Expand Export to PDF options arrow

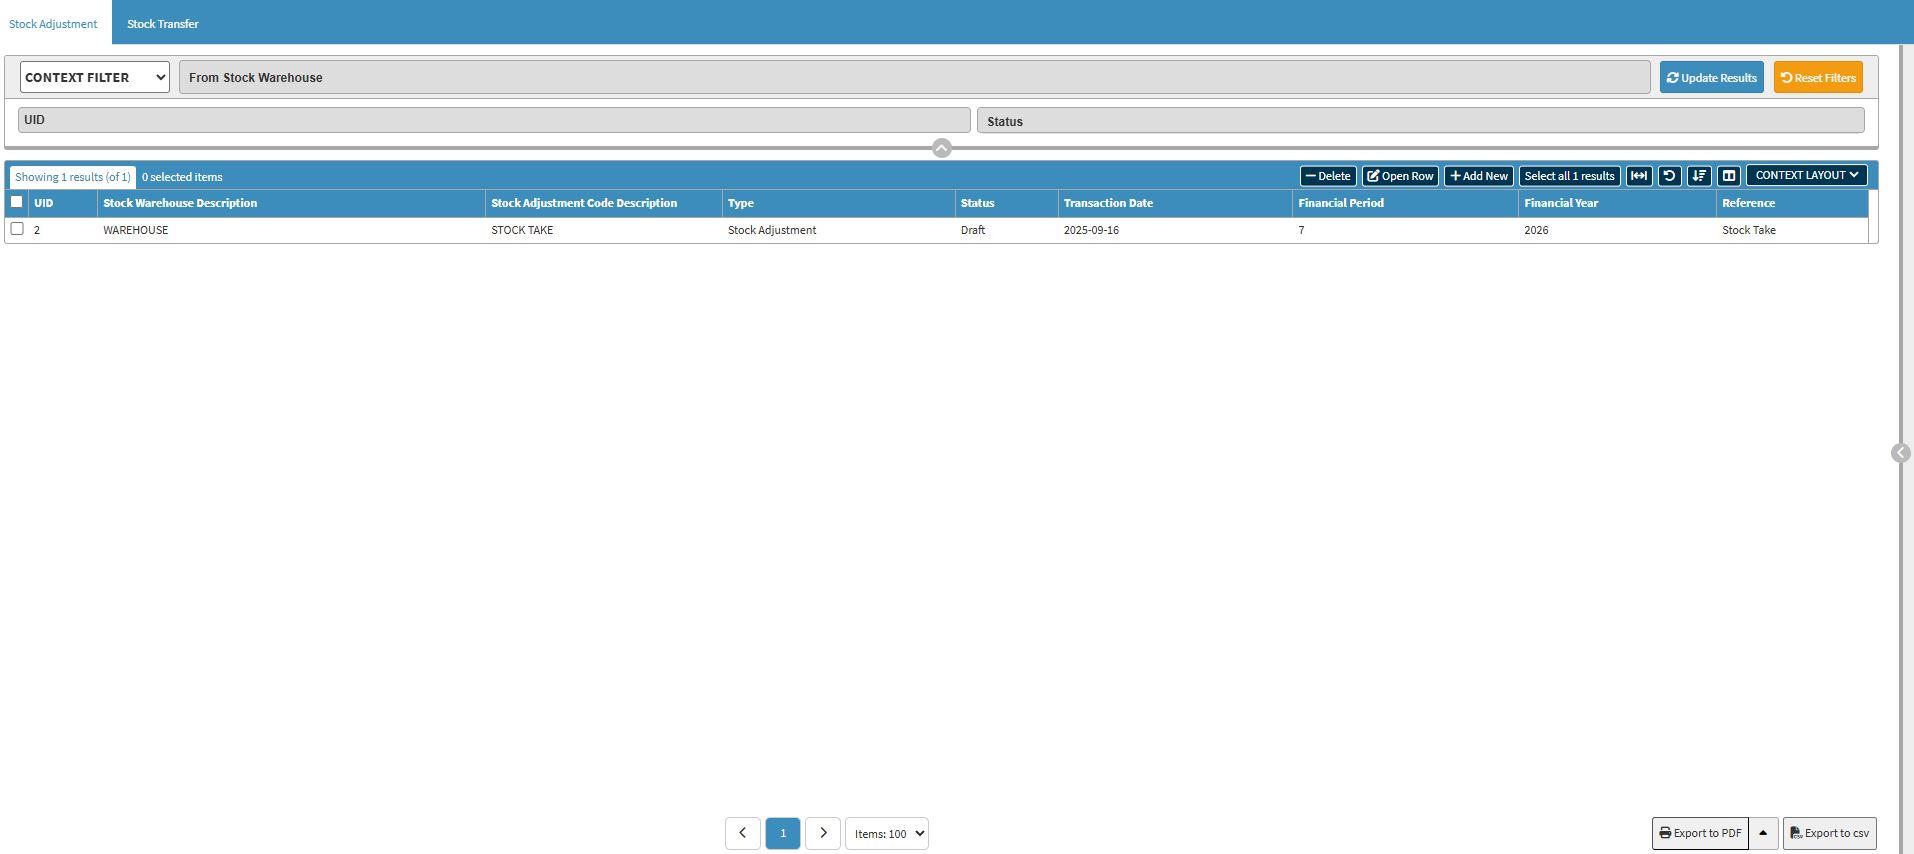[1763, 833]
